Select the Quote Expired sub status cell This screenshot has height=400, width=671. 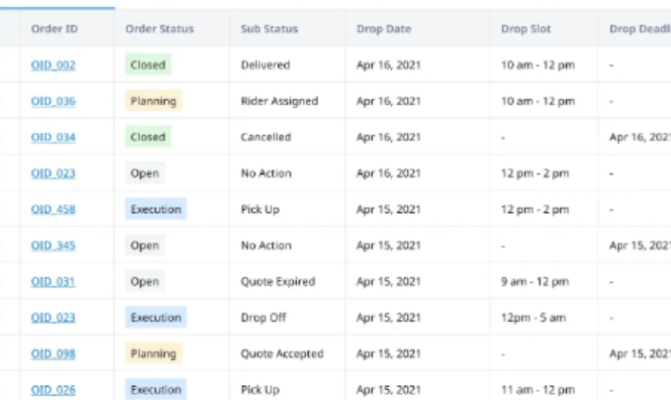[277, 282]
